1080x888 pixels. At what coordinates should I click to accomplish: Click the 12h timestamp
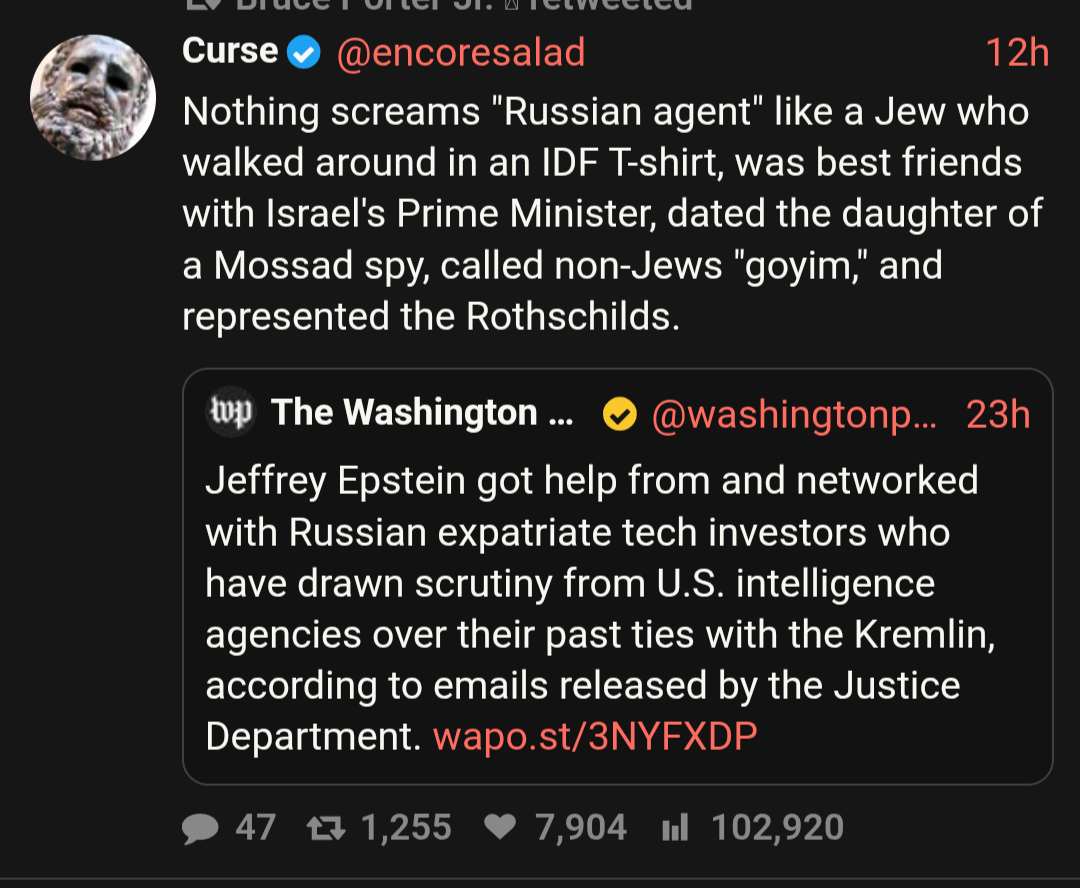coord(1016,53)
